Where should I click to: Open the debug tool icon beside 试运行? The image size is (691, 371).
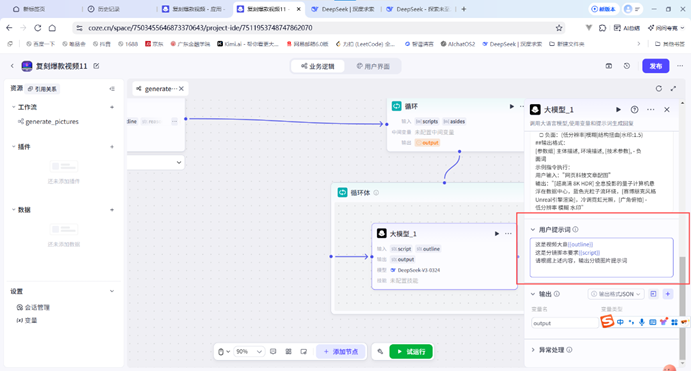(380, 352)
